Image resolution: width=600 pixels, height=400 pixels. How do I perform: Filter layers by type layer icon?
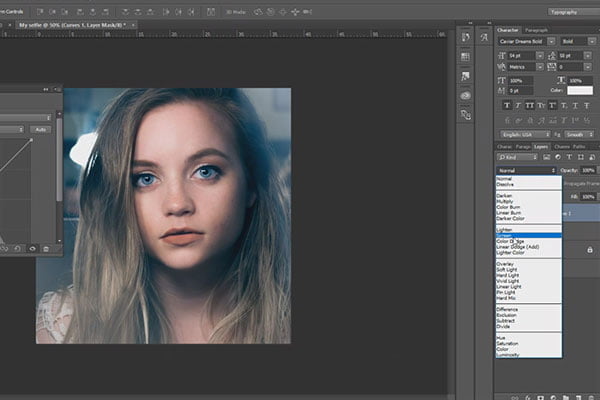pos(569,157)
